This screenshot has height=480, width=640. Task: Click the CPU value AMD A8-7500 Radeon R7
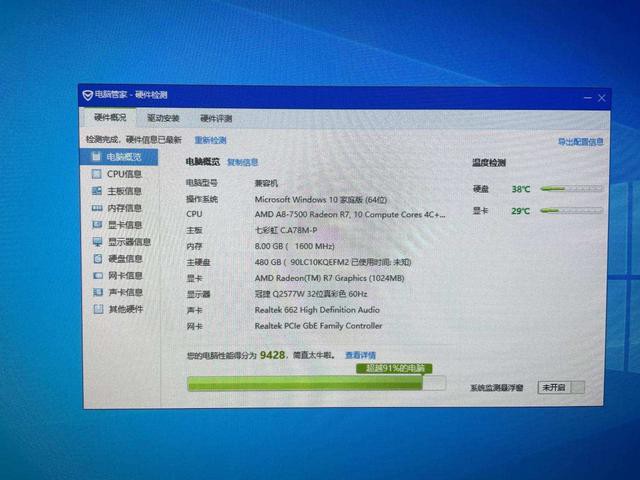350,215
